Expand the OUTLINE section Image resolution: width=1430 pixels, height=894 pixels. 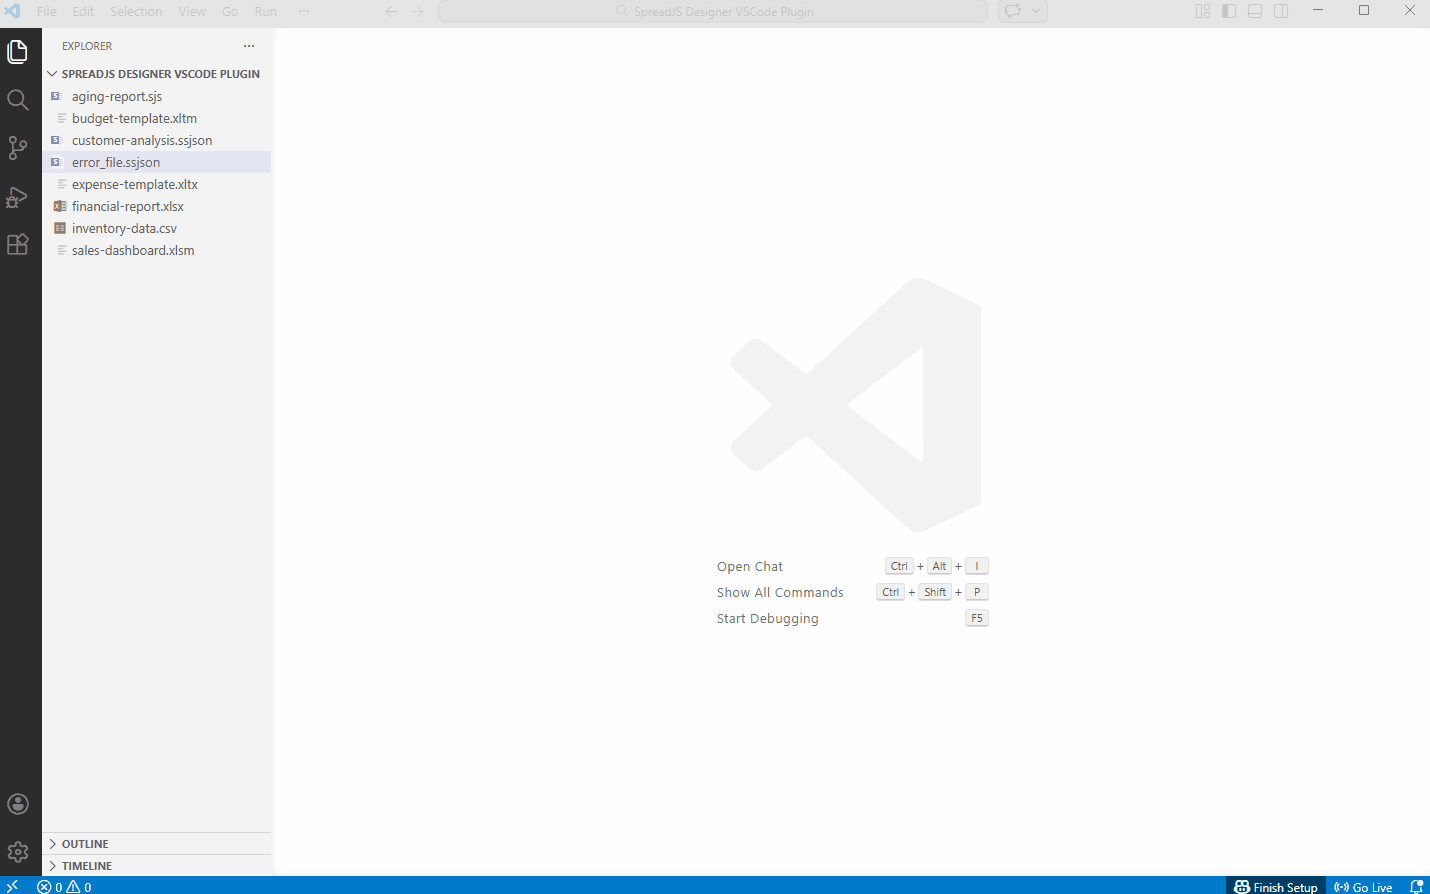tap(157, 844)
